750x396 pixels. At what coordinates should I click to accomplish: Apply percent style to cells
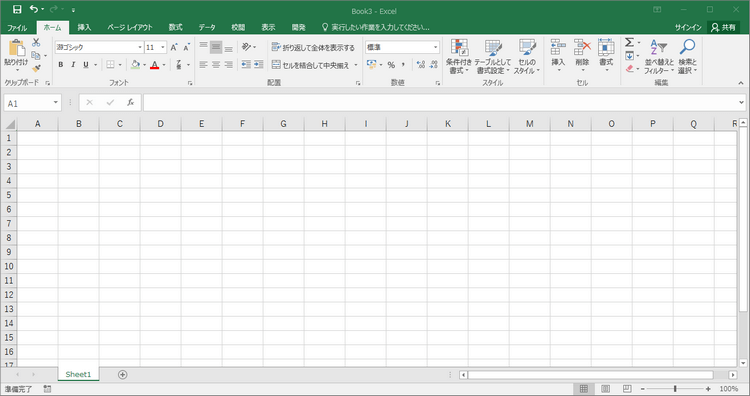[x=391, y=65]
